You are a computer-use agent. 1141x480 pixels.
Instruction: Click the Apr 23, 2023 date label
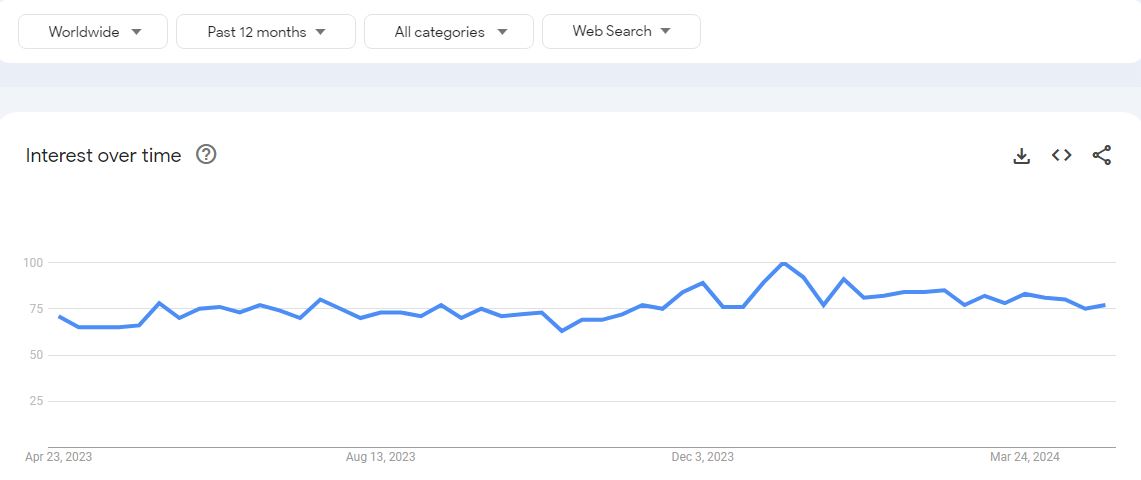(59, 457)
